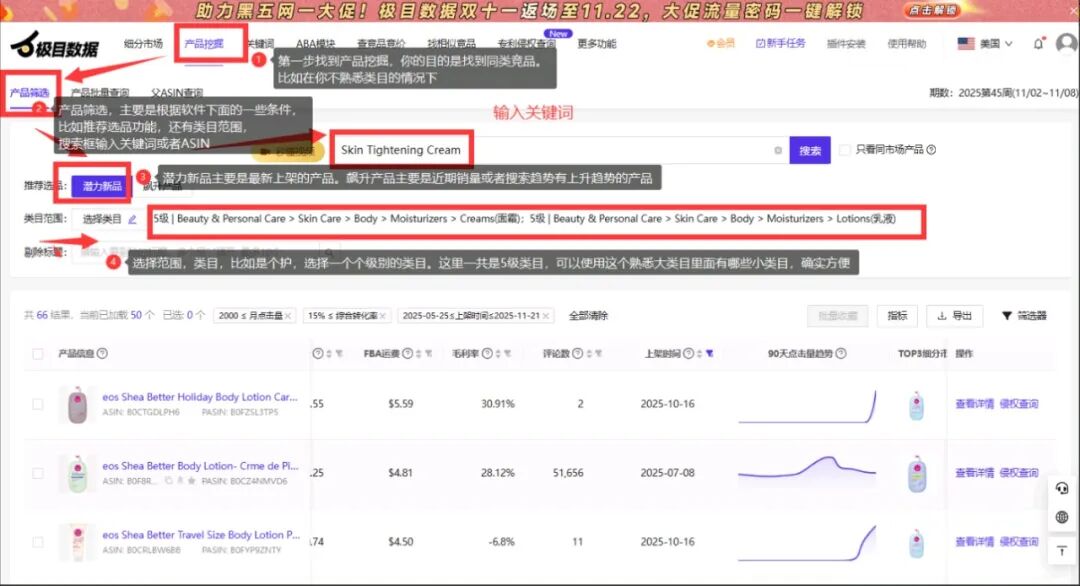This screenshot has width=1080, height=586.
Task: Open the user avatar menu
Action: click(x=1068, y=43)
